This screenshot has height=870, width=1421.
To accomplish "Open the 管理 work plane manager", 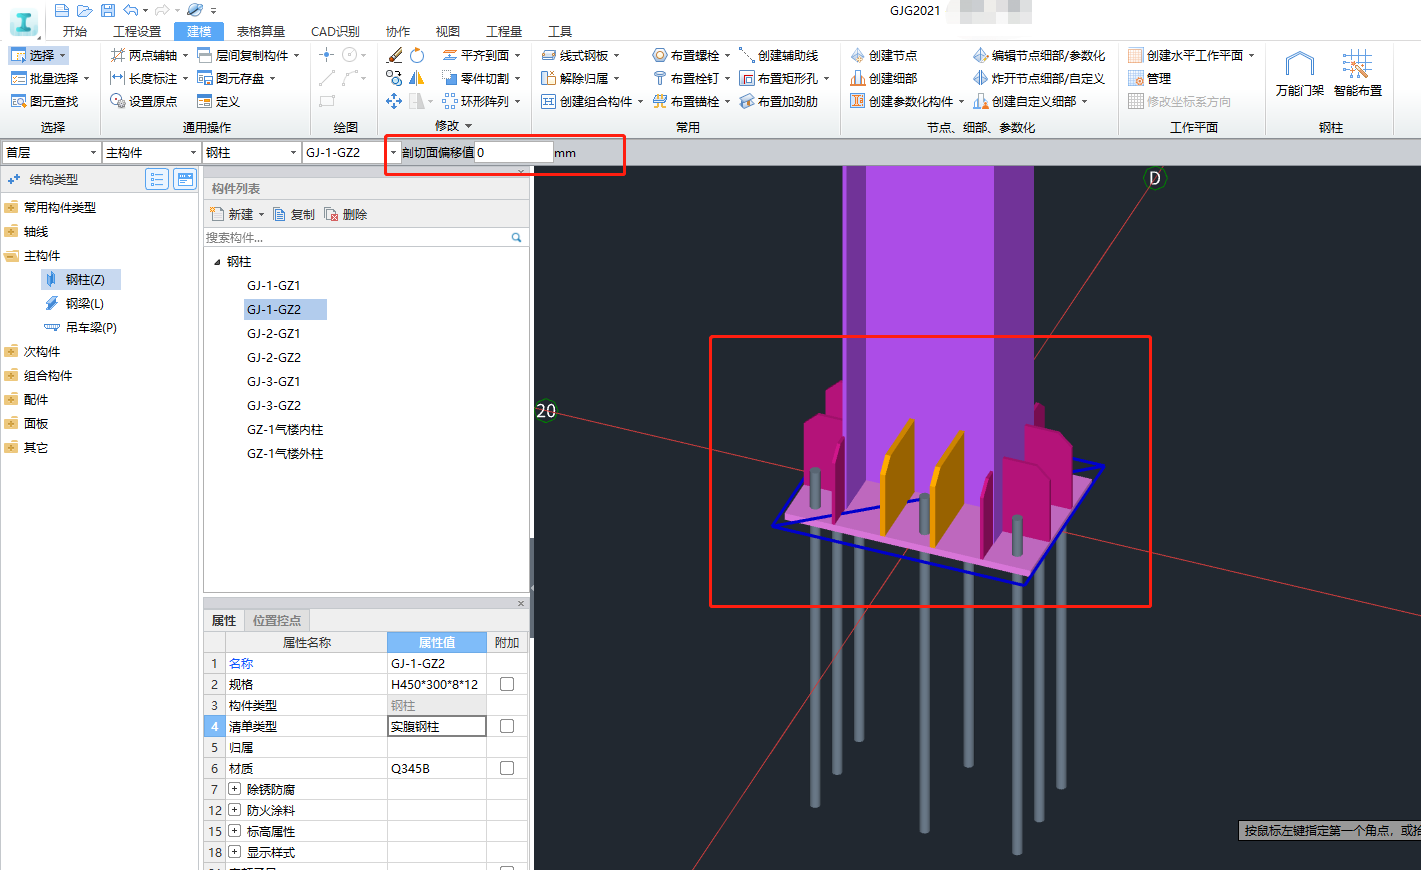I will coord(1150,78).
